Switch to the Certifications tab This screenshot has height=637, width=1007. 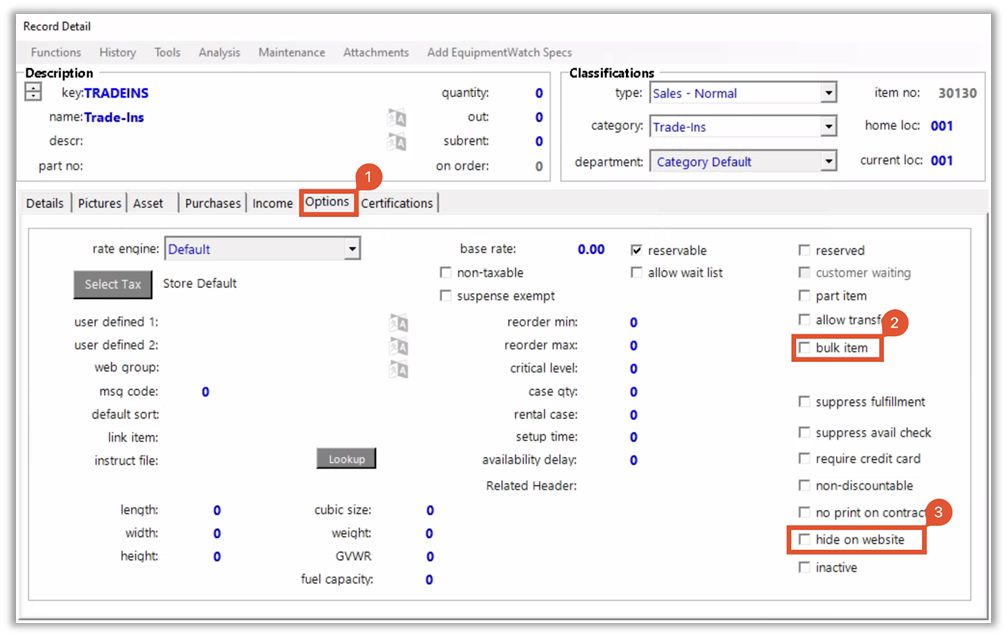tap(397, 203)
